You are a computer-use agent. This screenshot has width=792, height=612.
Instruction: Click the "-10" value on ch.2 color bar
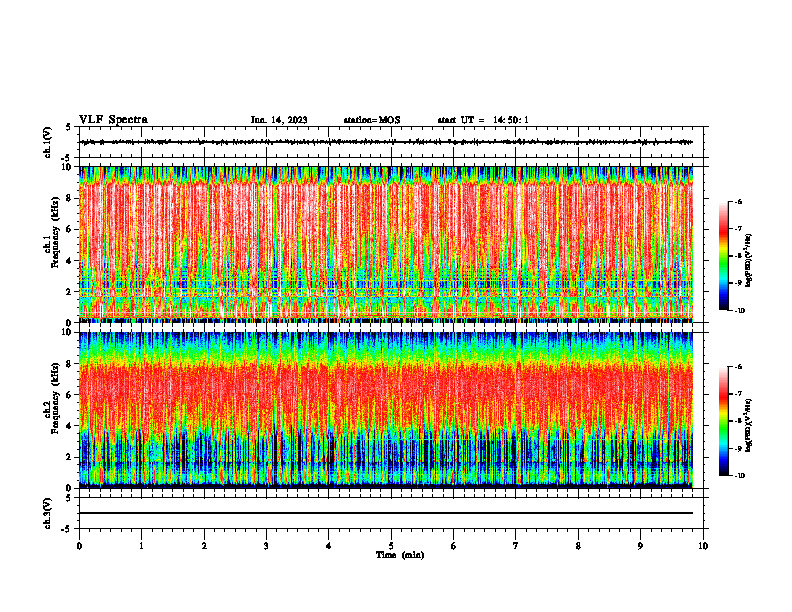pos(739,476)
